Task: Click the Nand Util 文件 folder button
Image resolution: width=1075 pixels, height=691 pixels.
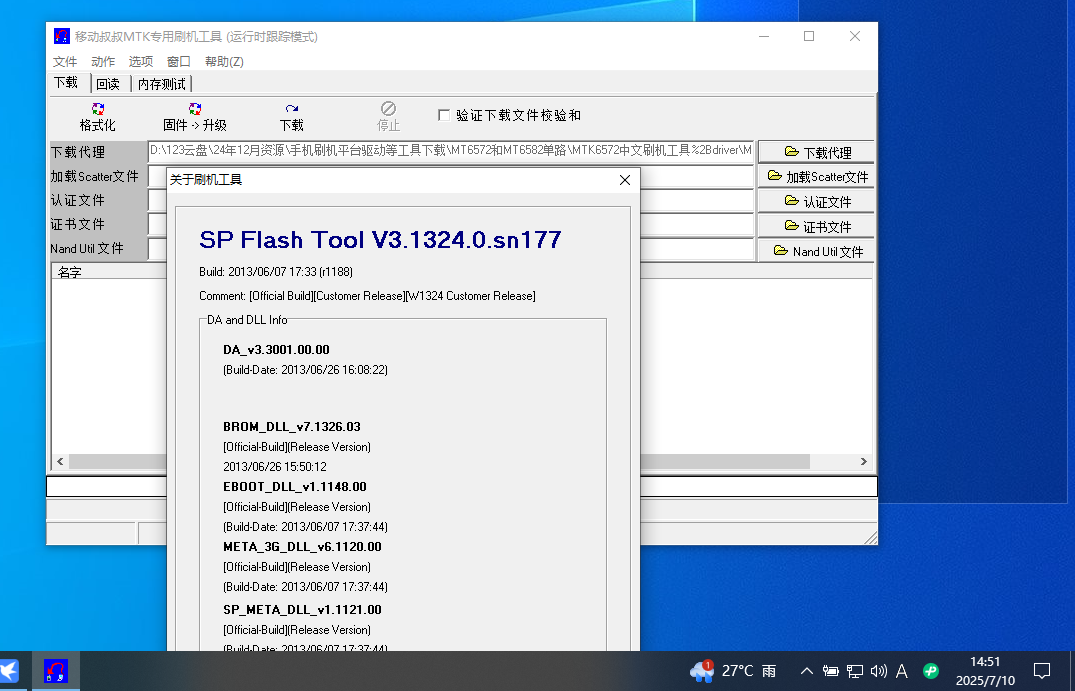Action: (x=816, y=251)
